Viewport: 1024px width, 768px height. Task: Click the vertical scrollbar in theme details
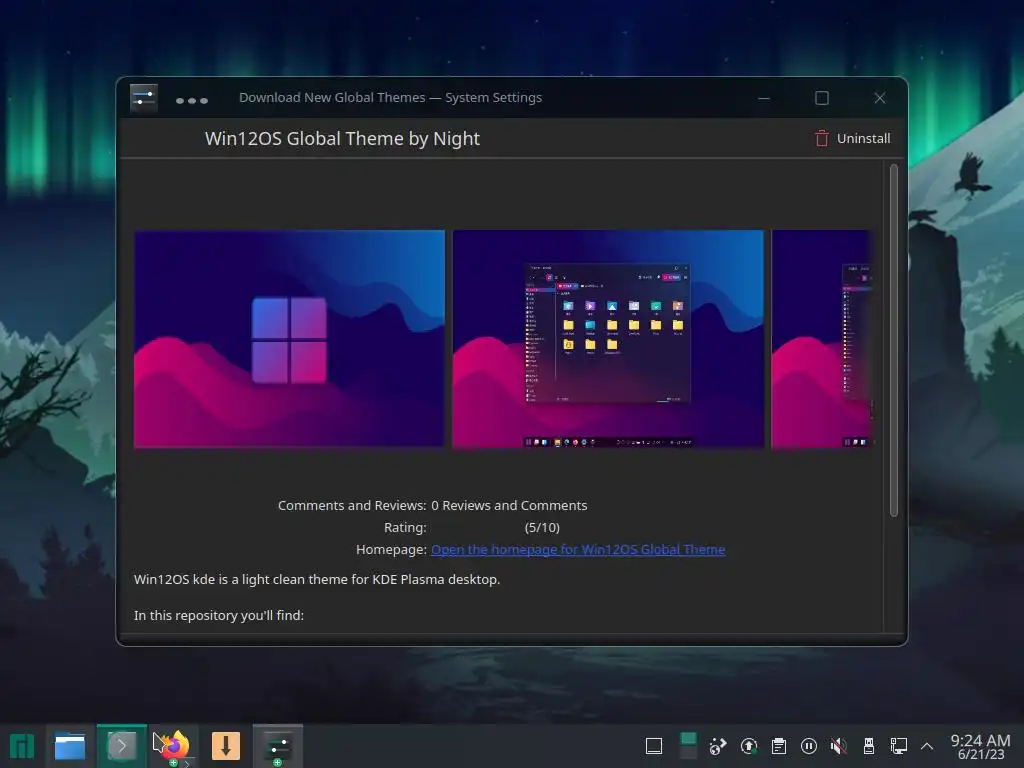pos(893,341)
